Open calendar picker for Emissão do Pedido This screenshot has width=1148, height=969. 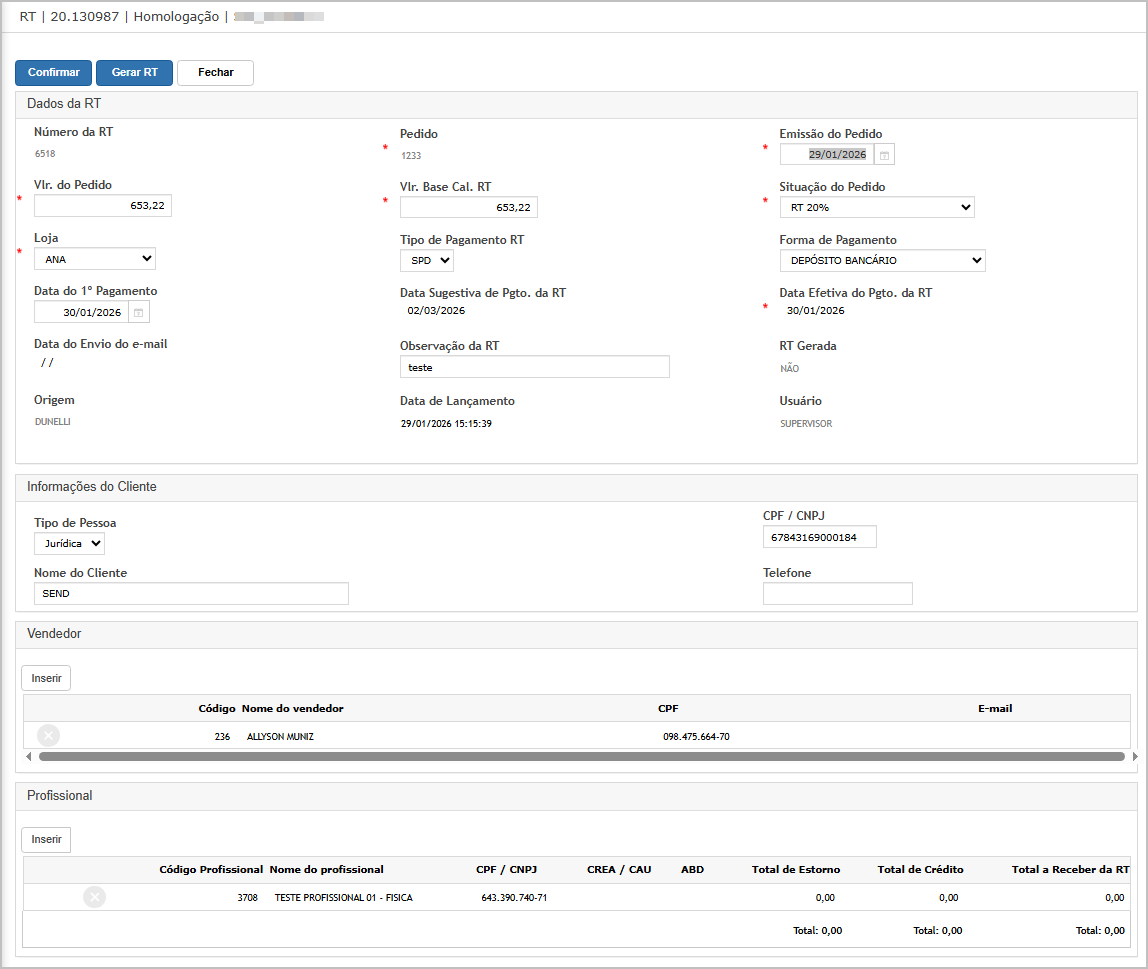pyautogui.click(x=885, y=155)
